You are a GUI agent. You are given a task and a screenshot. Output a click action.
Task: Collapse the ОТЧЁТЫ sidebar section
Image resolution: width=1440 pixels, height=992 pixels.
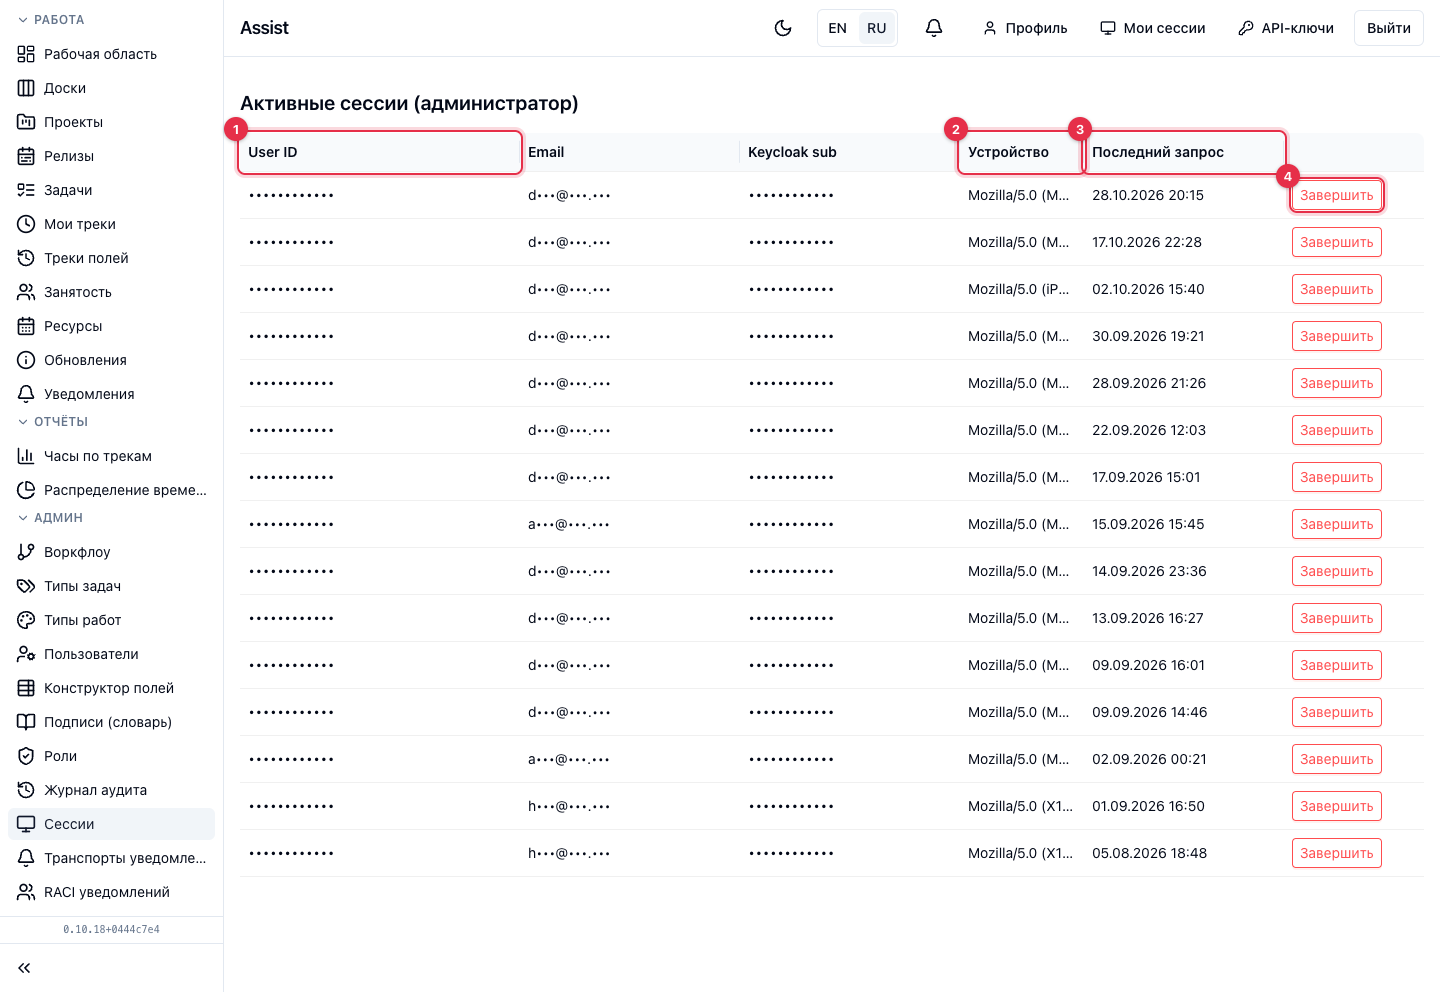coord(53,422)
